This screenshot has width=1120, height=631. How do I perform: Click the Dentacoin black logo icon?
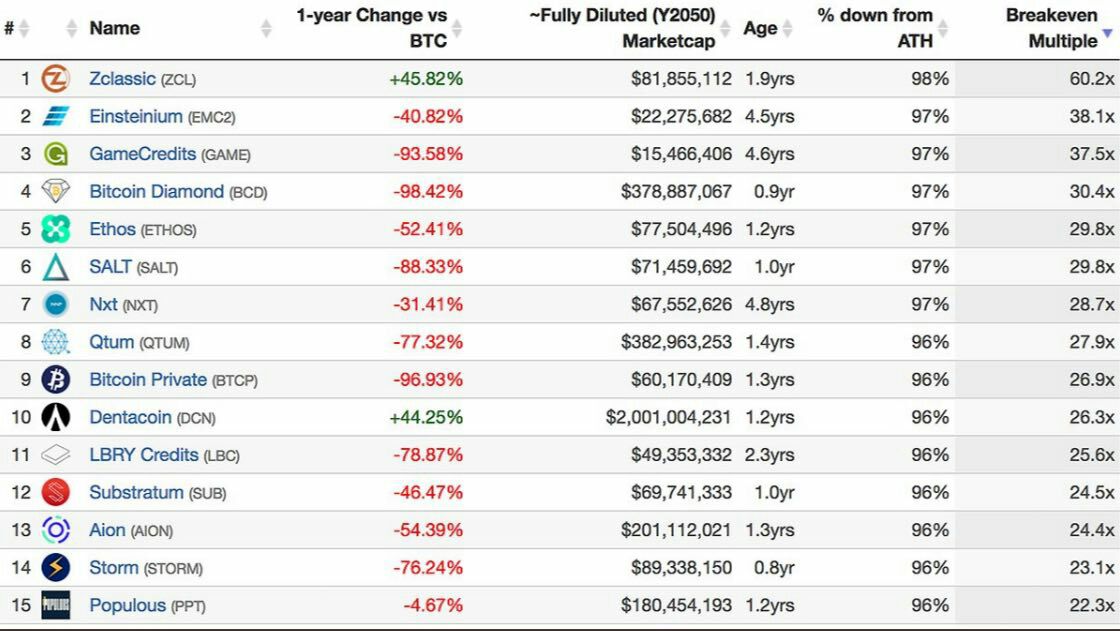coord(56,417)
